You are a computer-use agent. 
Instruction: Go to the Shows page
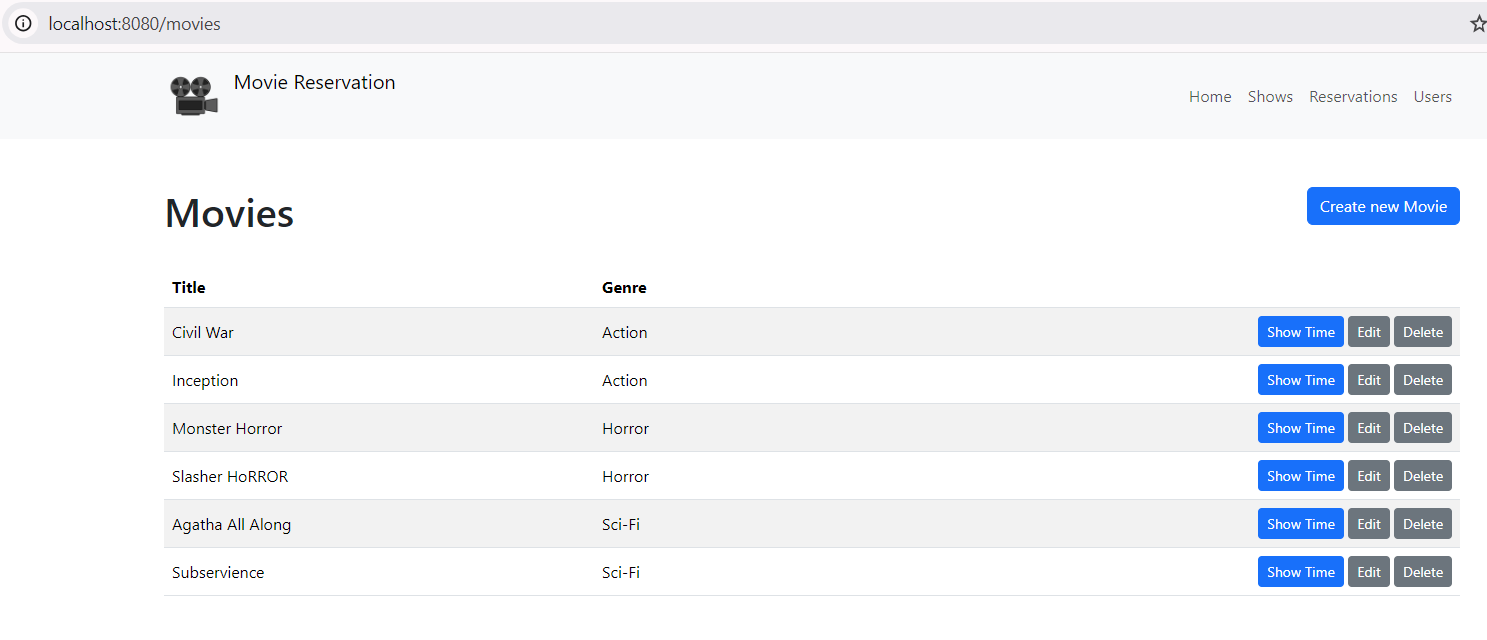point(1270,97)
